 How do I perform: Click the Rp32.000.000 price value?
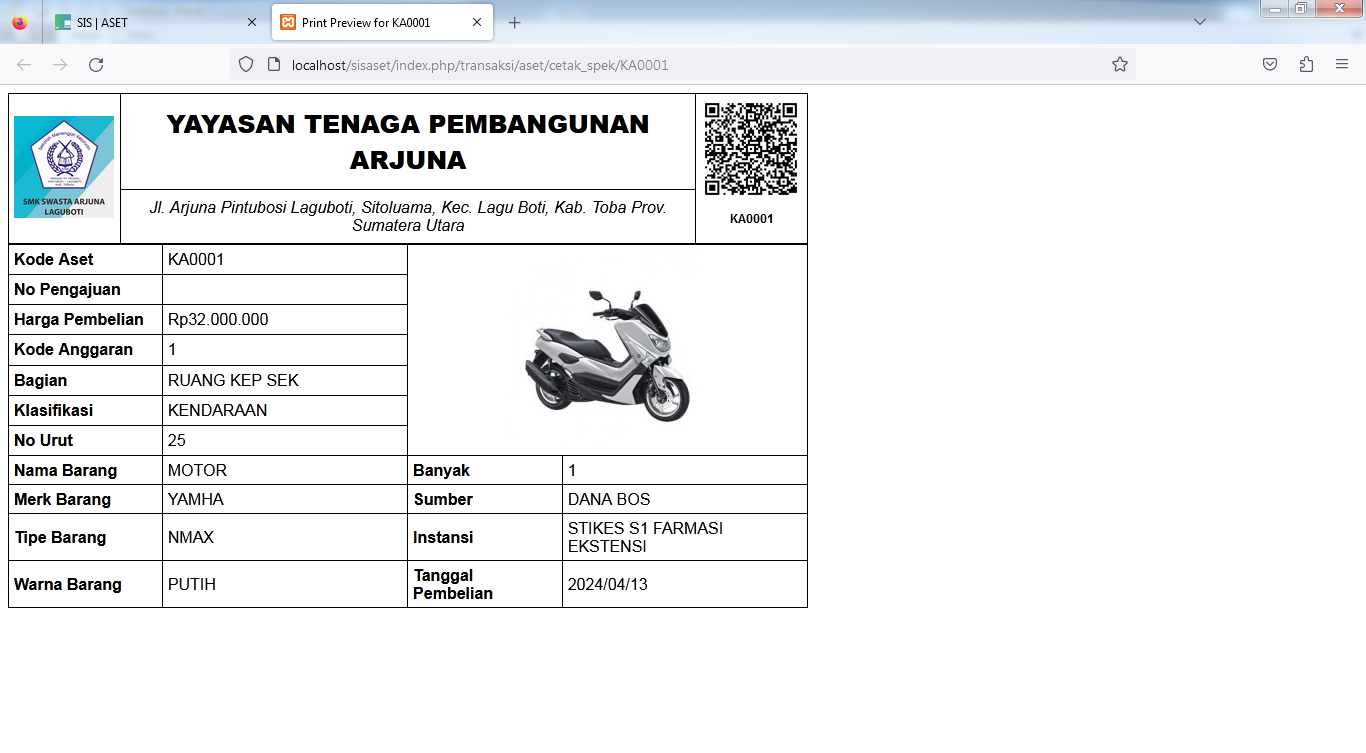[218, 320]
